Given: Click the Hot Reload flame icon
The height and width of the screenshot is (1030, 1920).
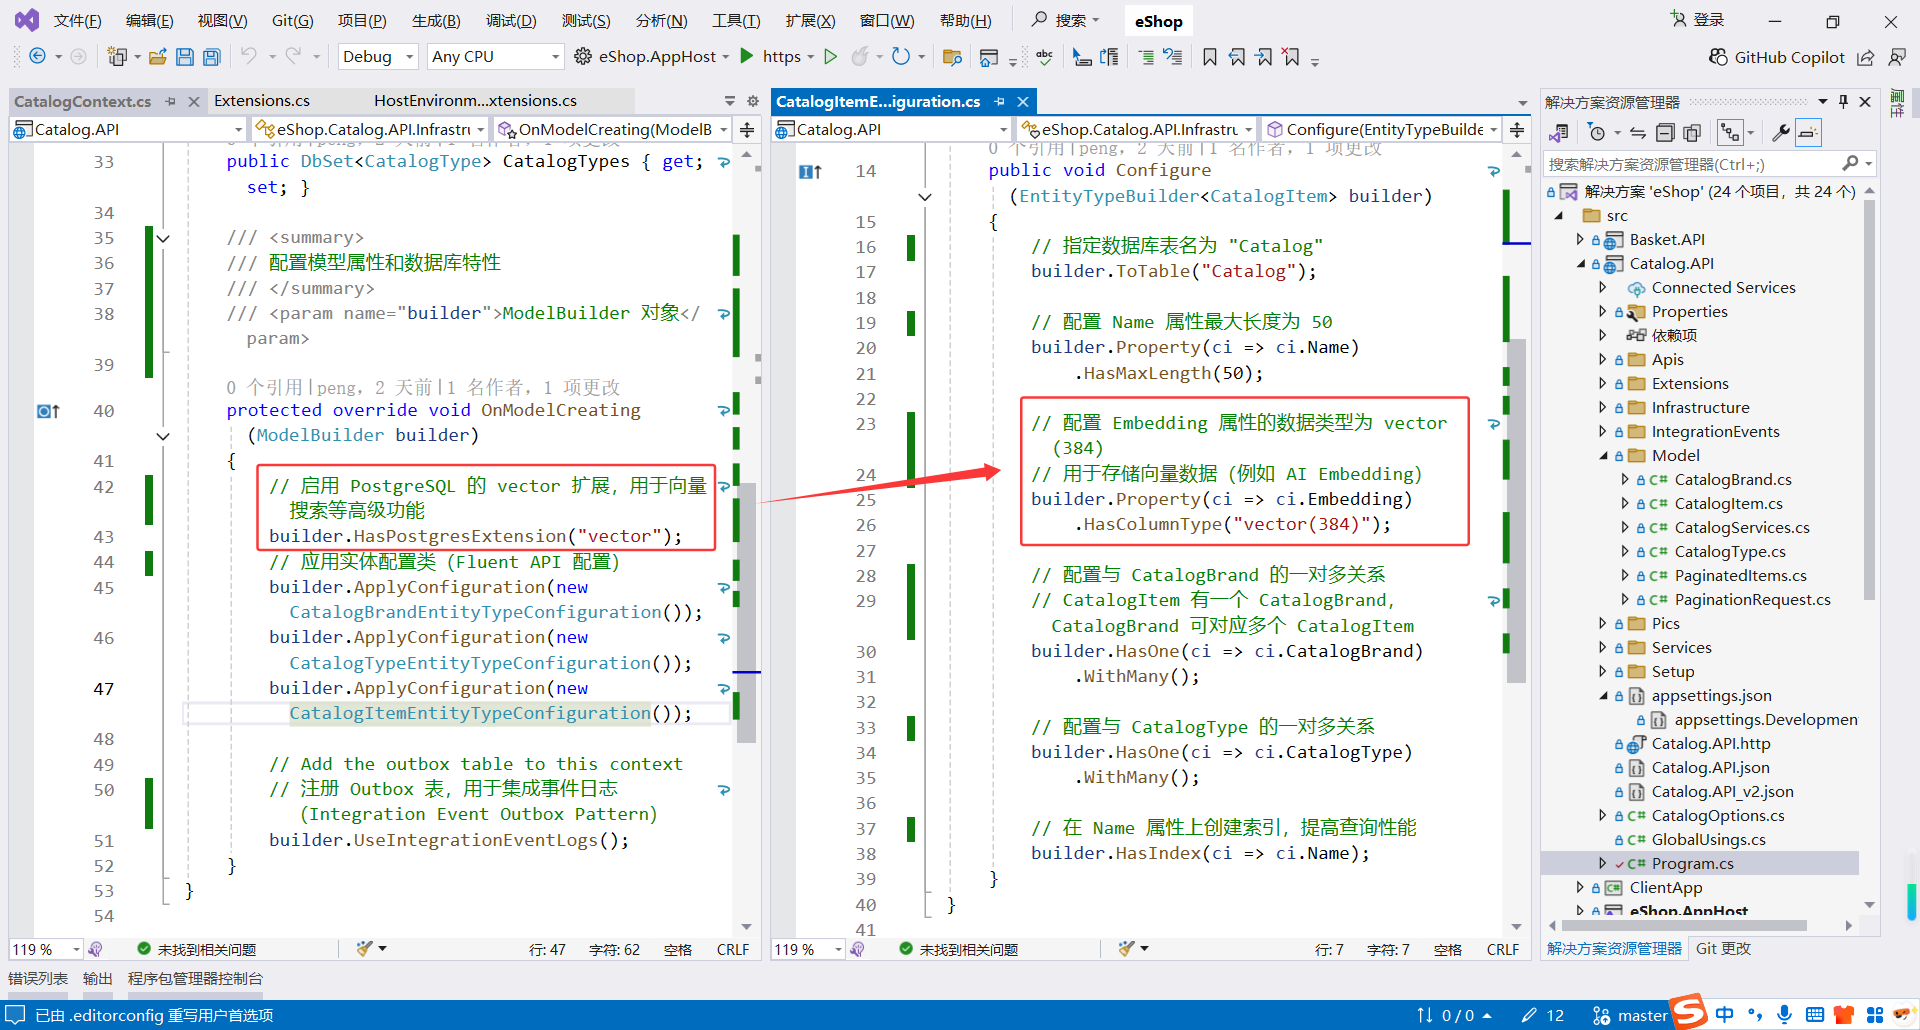Looking at the screenshot, I should (x=859, y=57).
